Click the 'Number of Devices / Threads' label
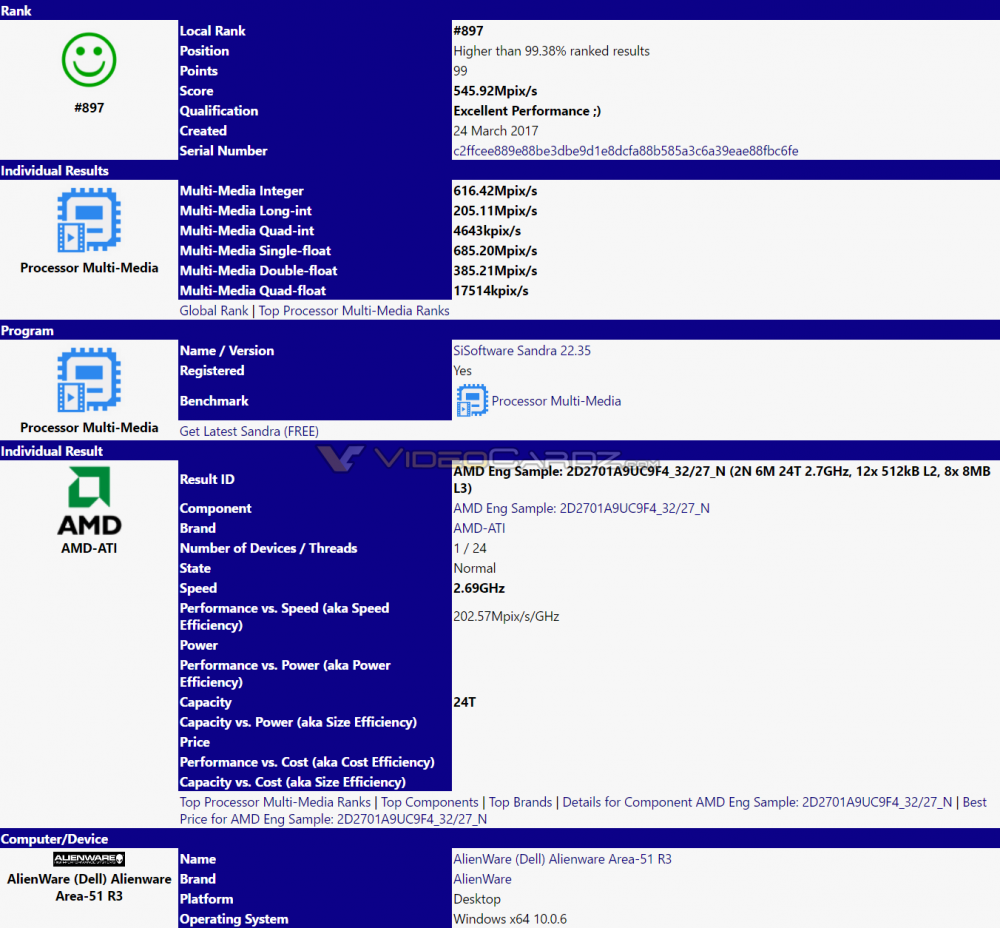The width and height of the screenshot is (1000, 928). 268,548
